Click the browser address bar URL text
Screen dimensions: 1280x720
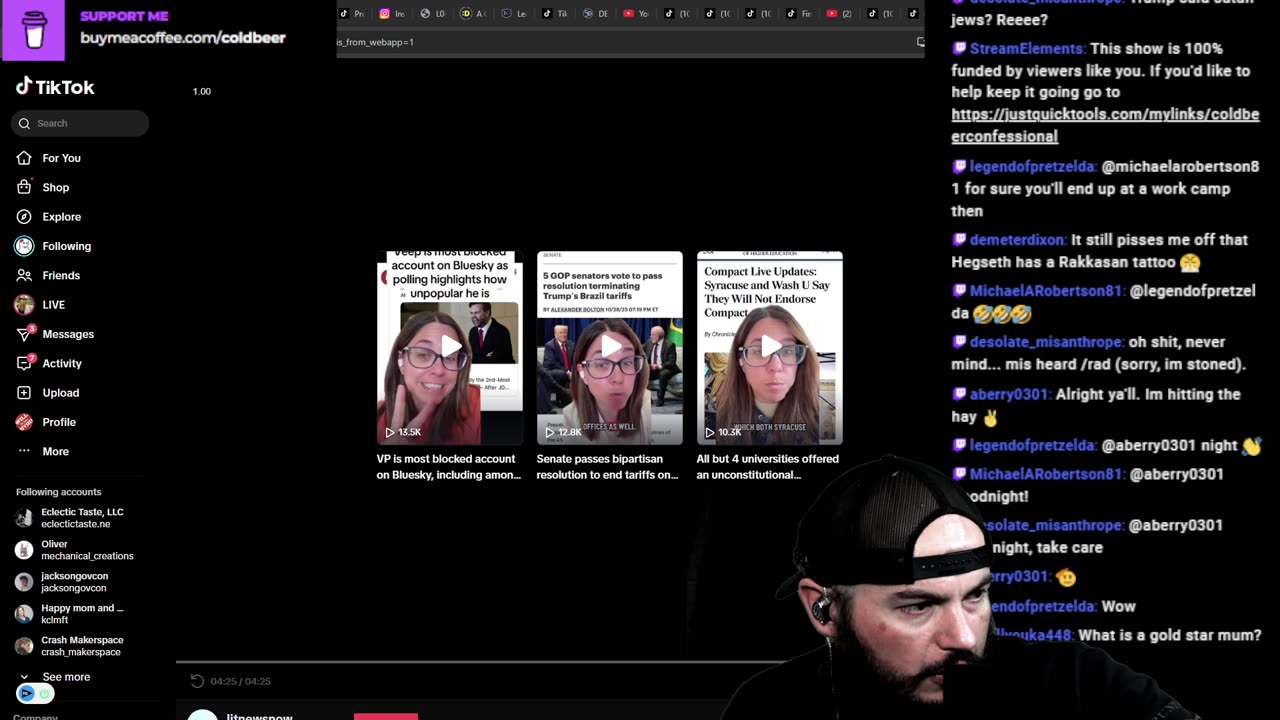point(375,42)
